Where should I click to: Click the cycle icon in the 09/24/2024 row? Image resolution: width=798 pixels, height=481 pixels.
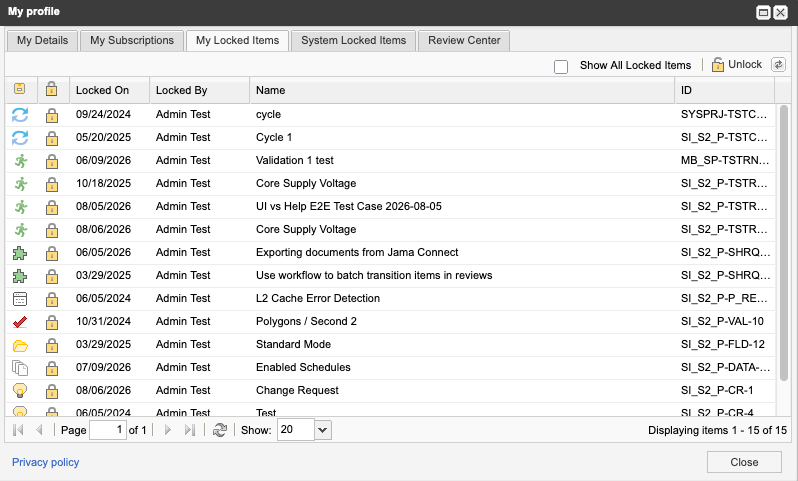[x=20, y=115]
